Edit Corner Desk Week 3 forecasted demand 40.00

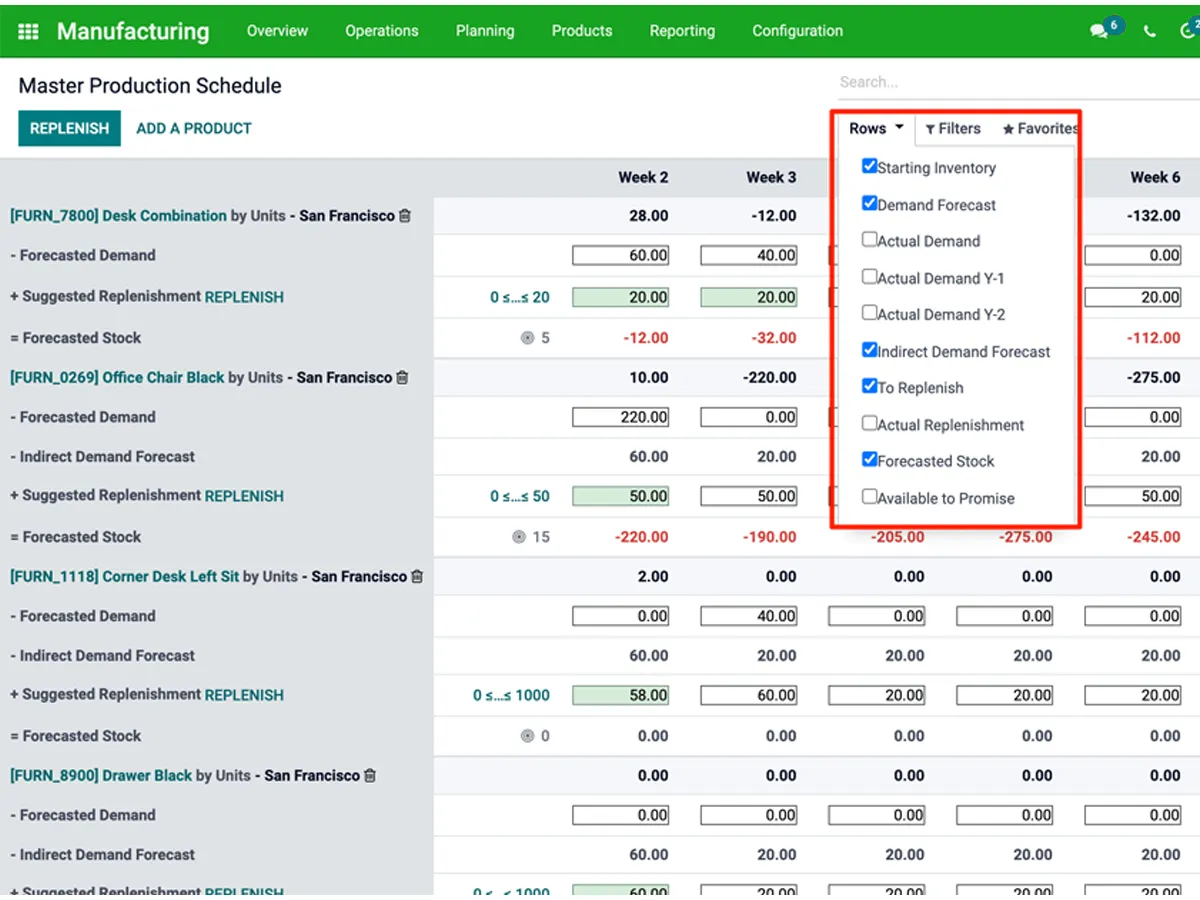click(x=749, y=616)
